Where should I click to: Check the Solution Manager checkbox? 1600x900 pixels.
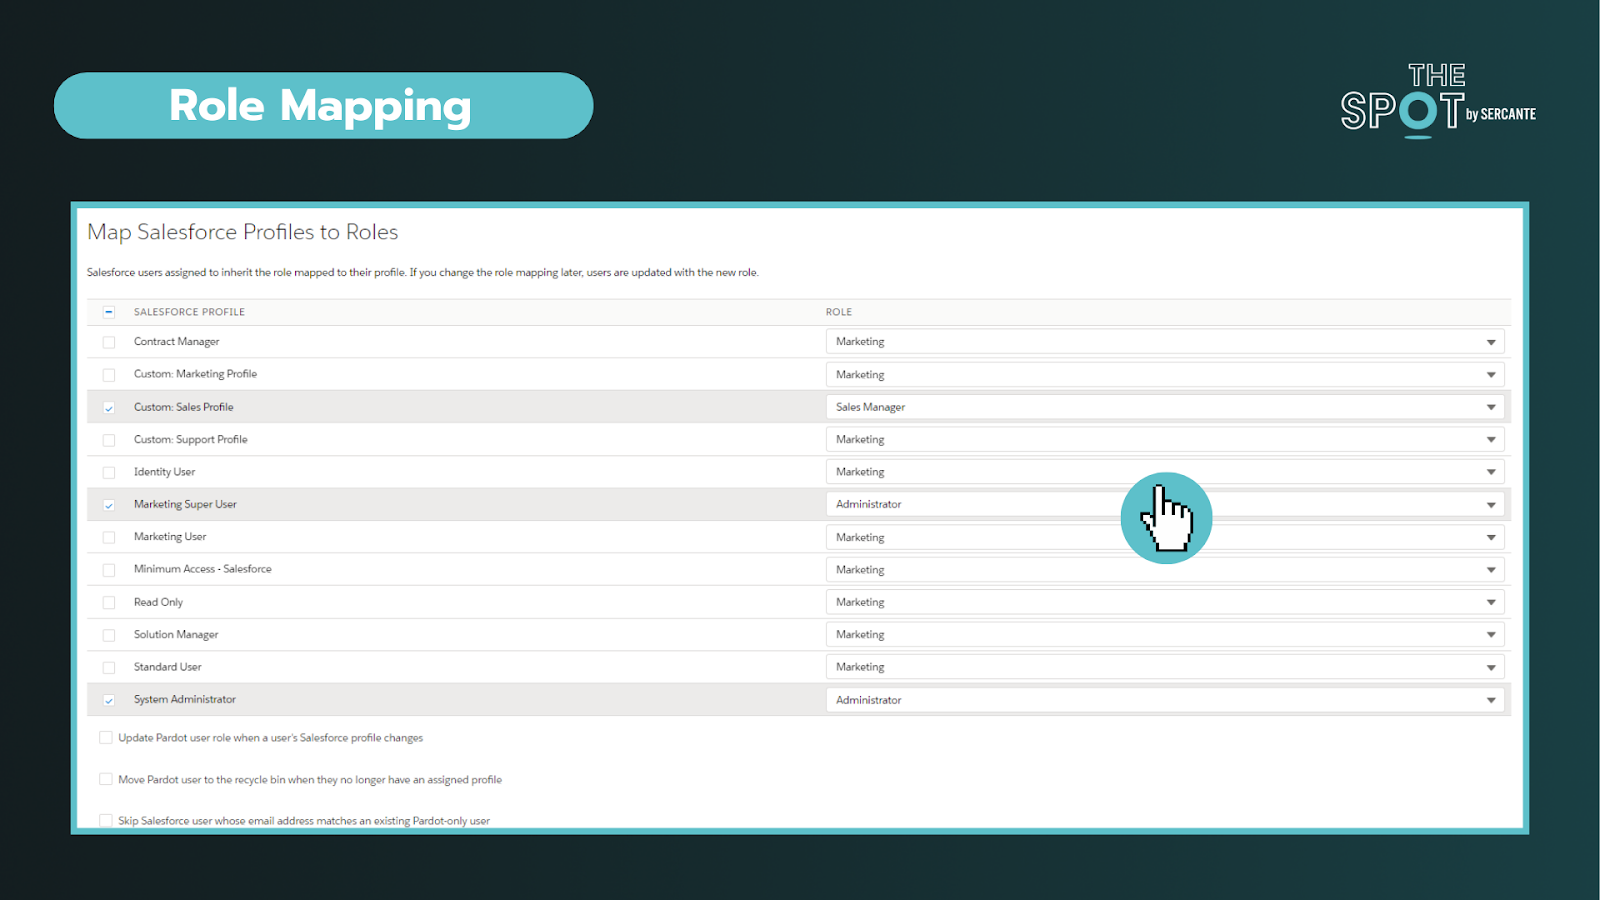tap(109, 635)
